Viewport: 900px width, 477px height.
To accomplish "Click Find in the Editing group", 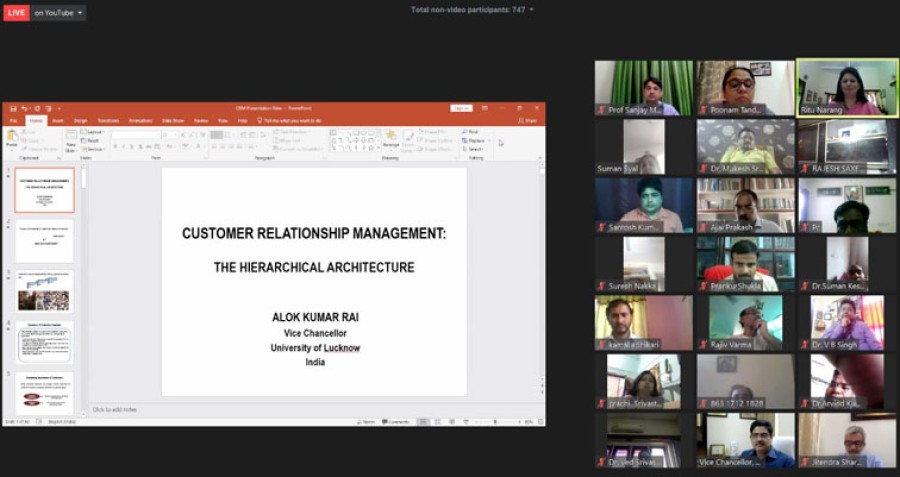I will click(x=472, y=131).
